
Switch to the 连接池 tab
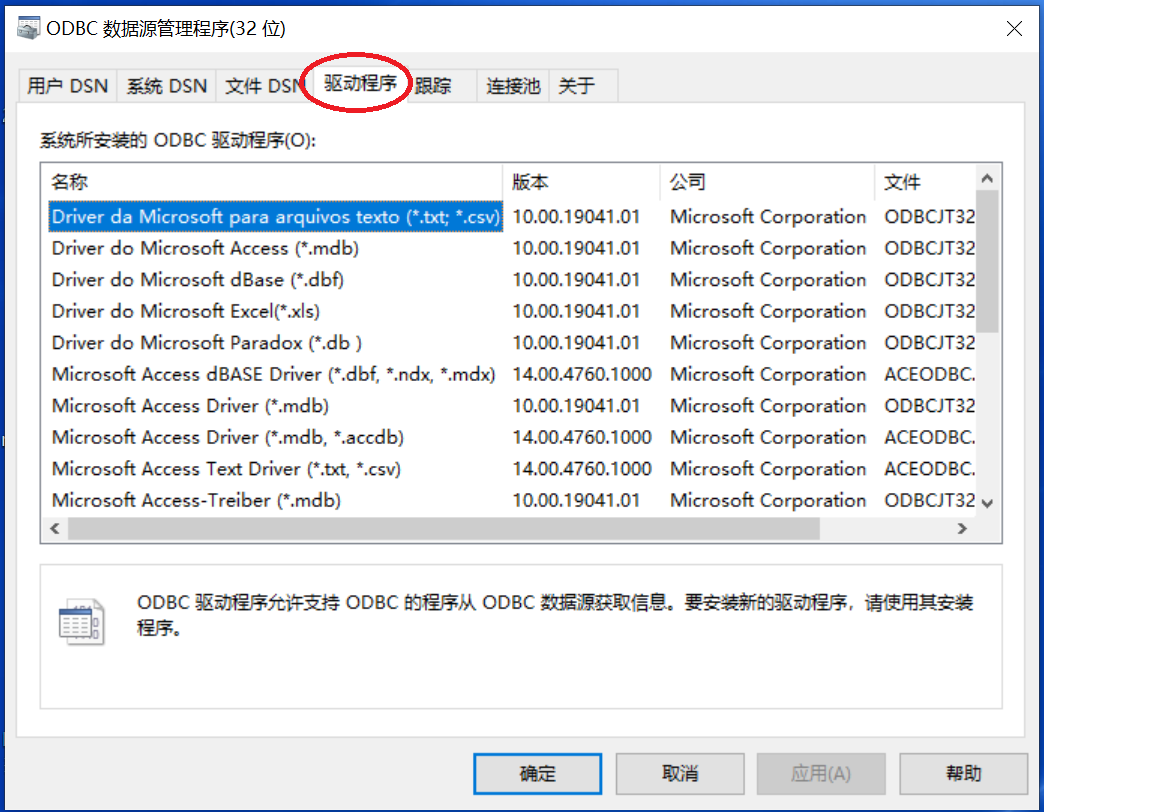click(513, 86)
